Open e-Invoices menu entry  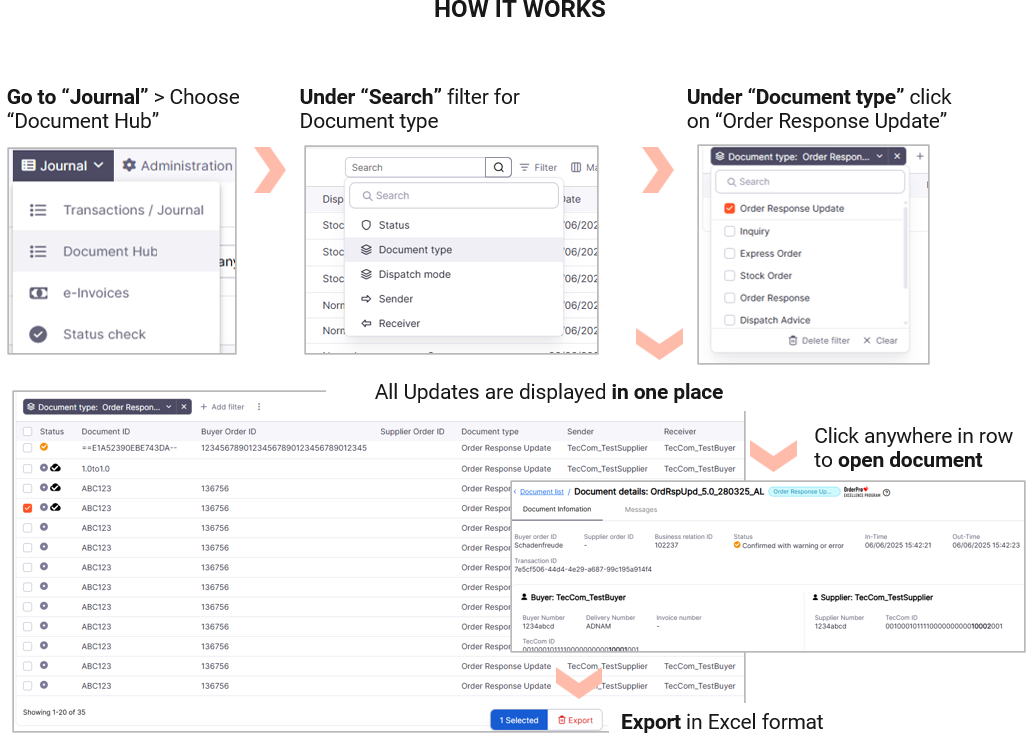116,293
